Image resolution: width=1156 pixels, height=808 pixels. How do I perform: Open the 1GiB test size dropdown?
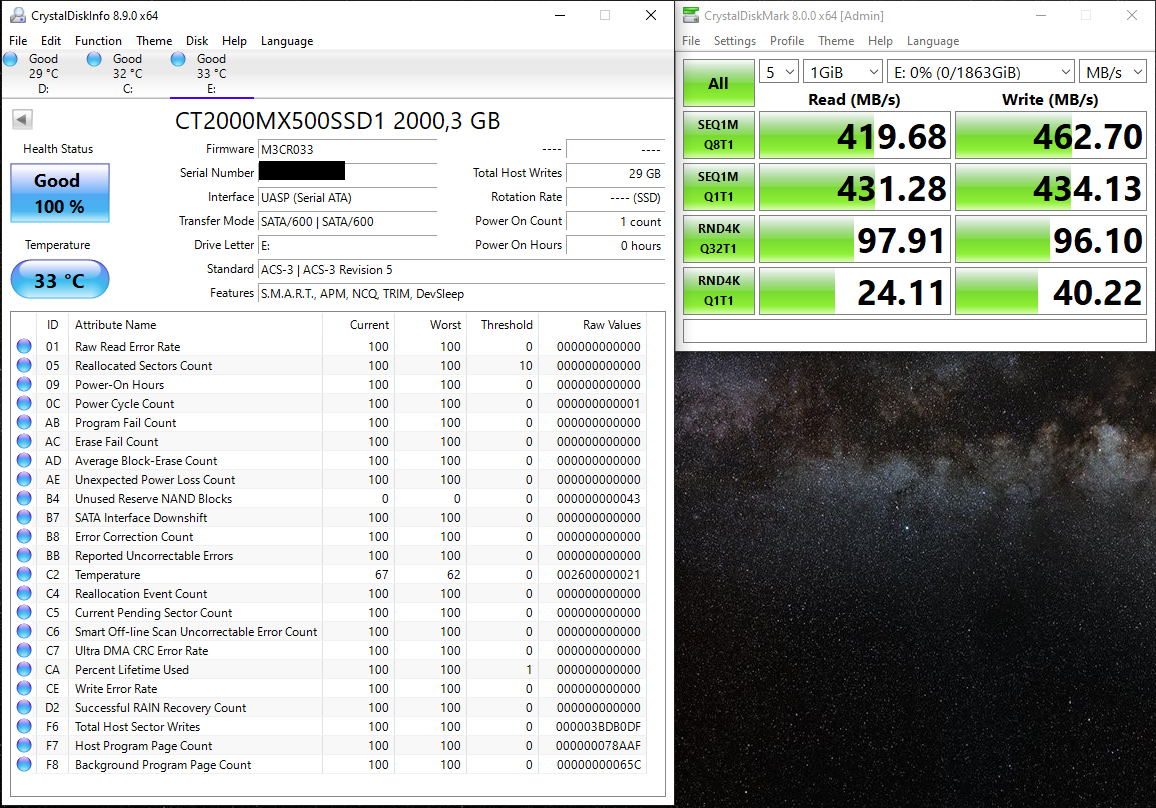843,72
